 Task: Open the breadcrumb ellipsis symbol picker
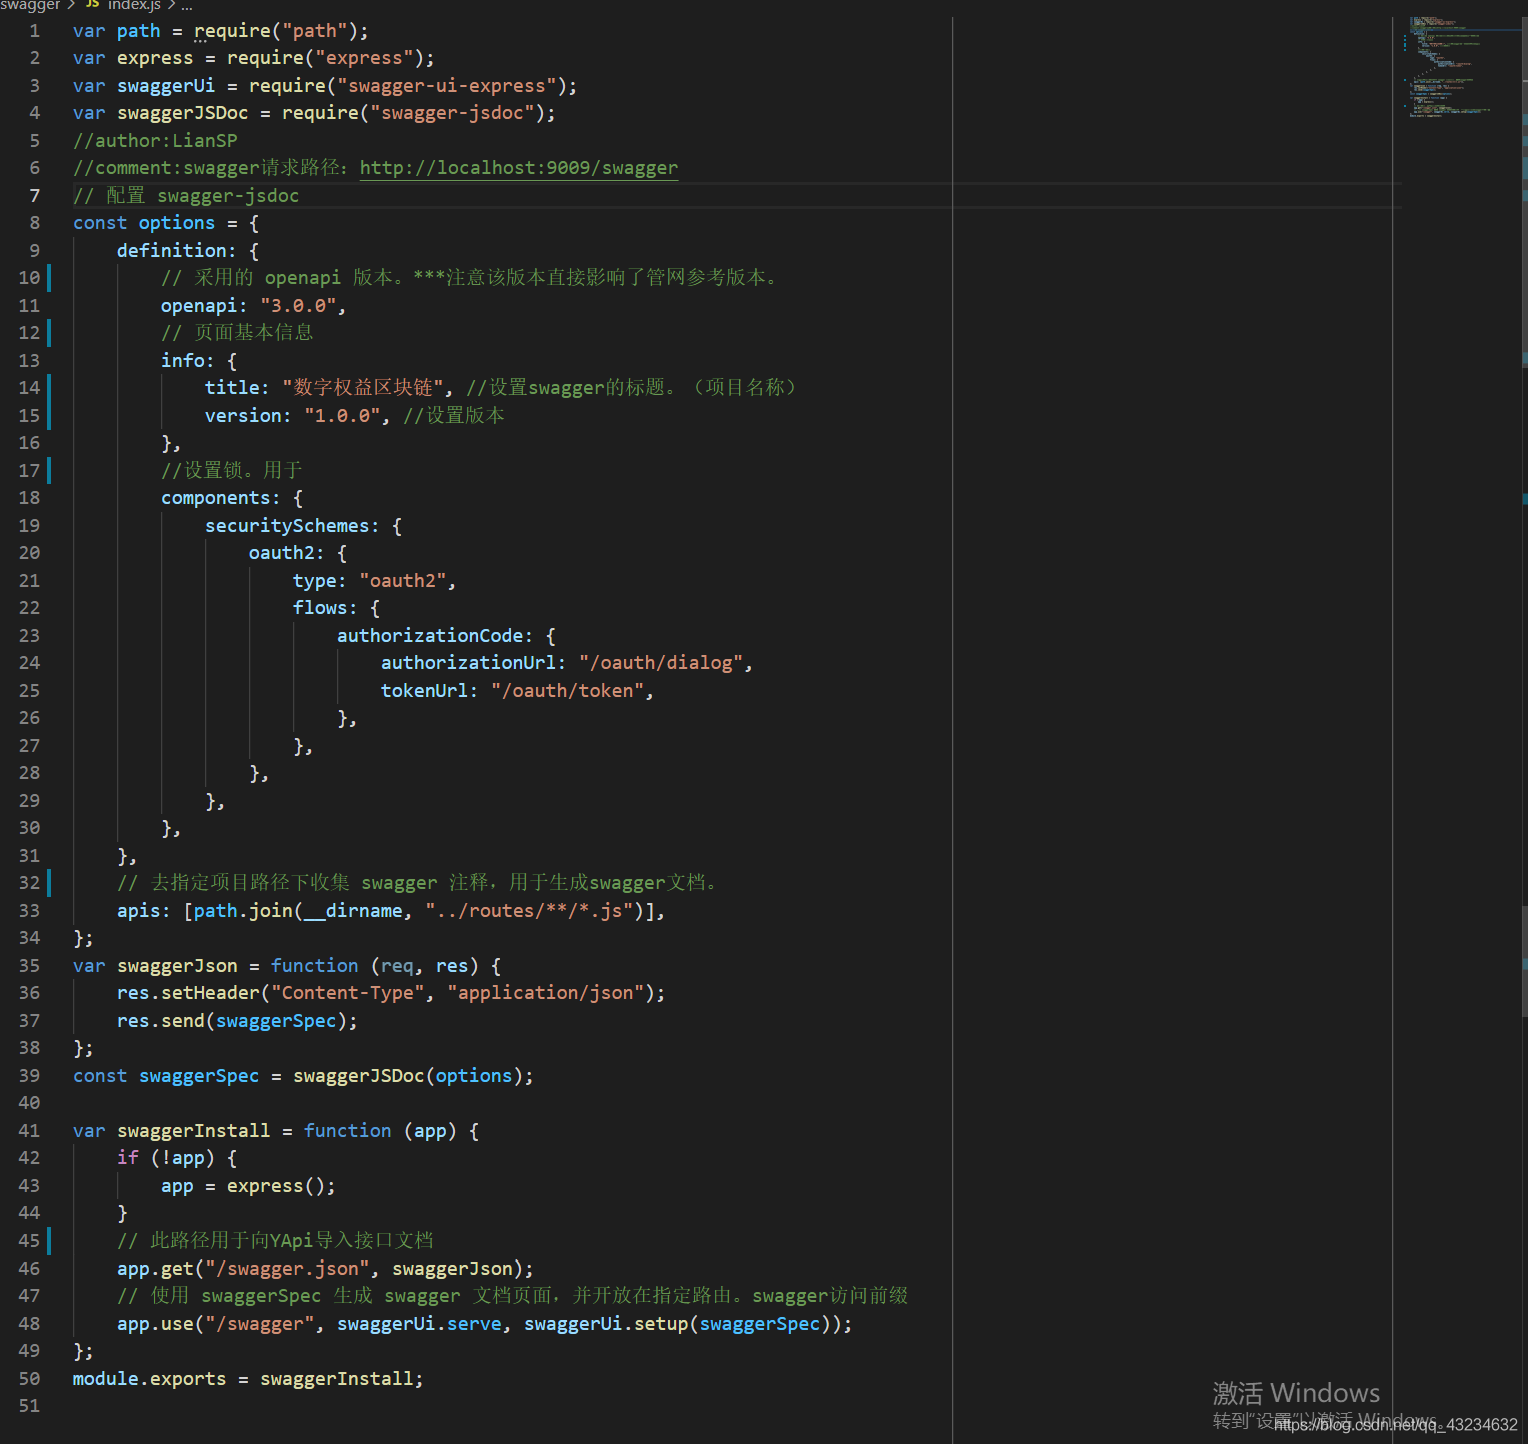click(x=187, y=5)
